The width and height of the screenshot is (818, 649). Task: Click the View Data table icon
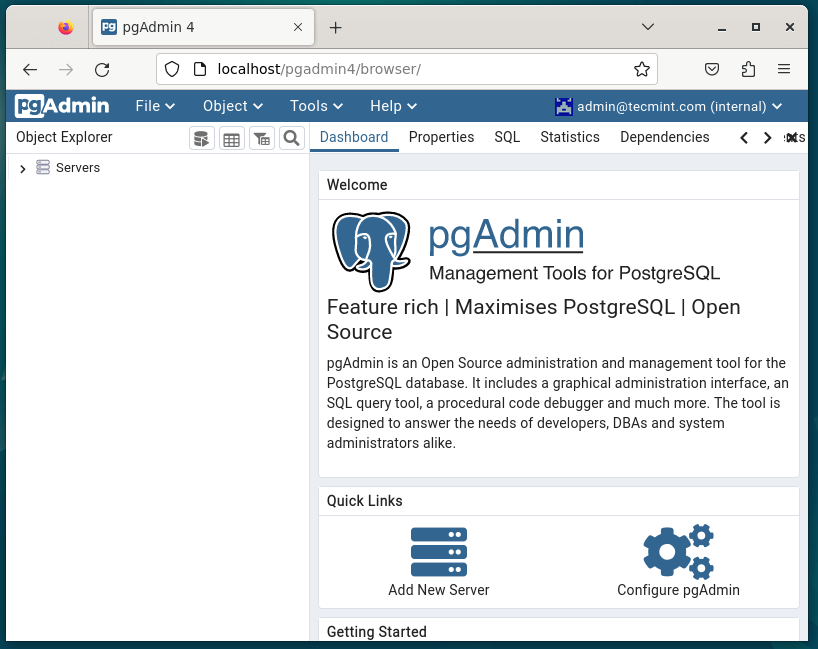click(232, 138)
